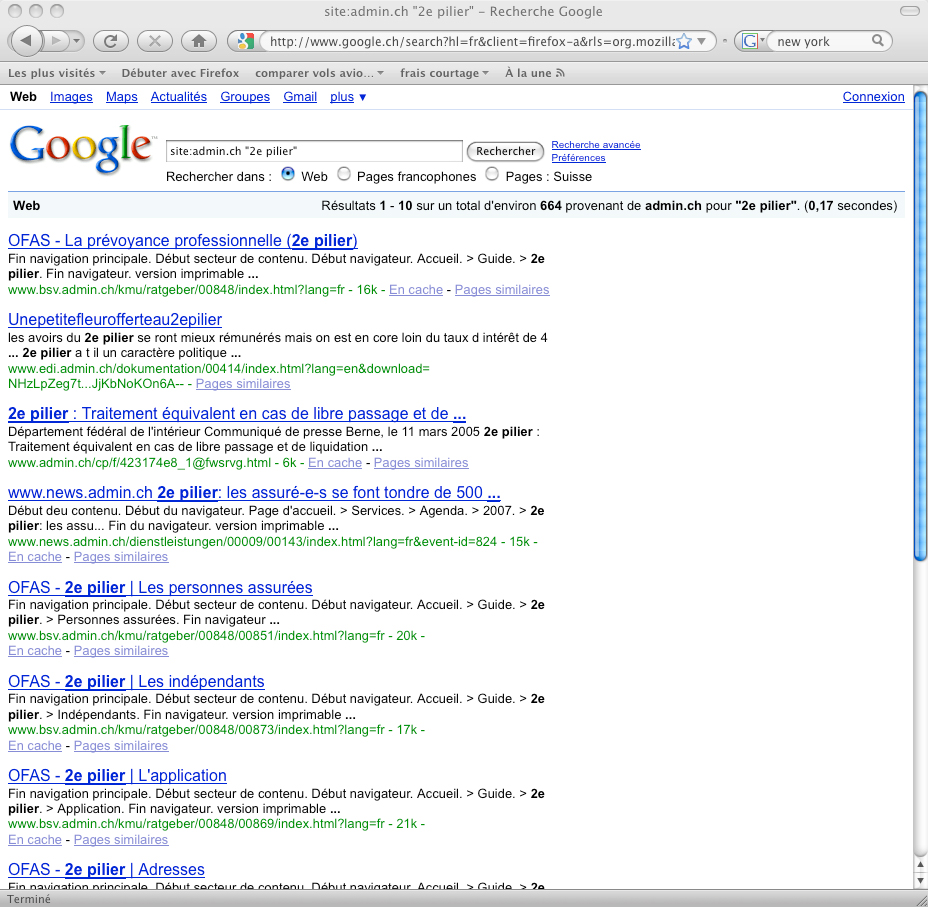
Task: Open the www.news.admin.ch 2e pilier result
Action: tap(254, 492)
